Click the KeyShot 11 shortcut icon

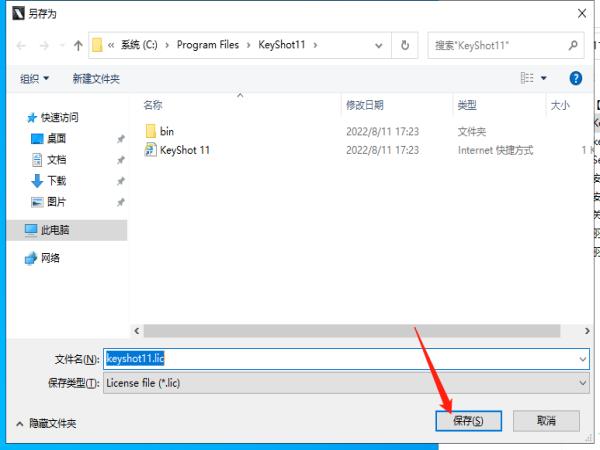coord(150,150)
